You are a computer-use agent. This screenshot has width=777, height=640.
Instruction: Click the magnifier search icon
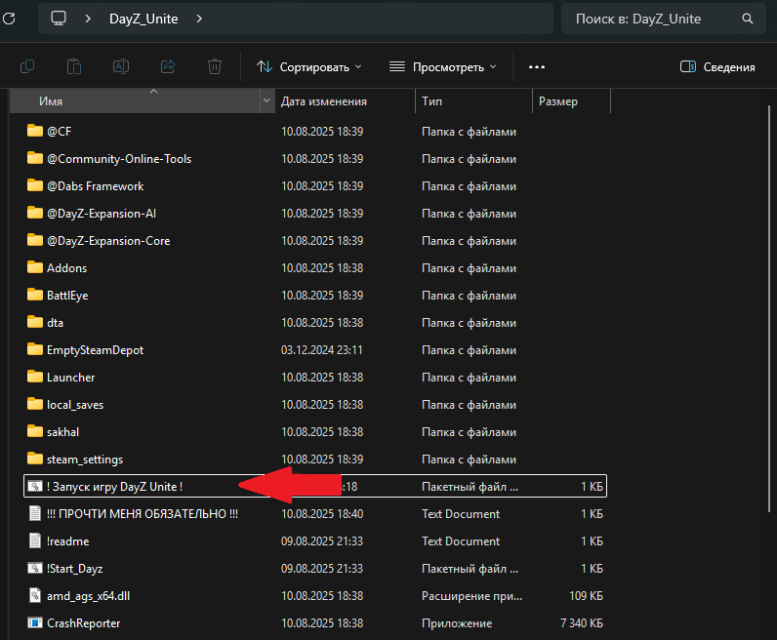pos(747,19)
